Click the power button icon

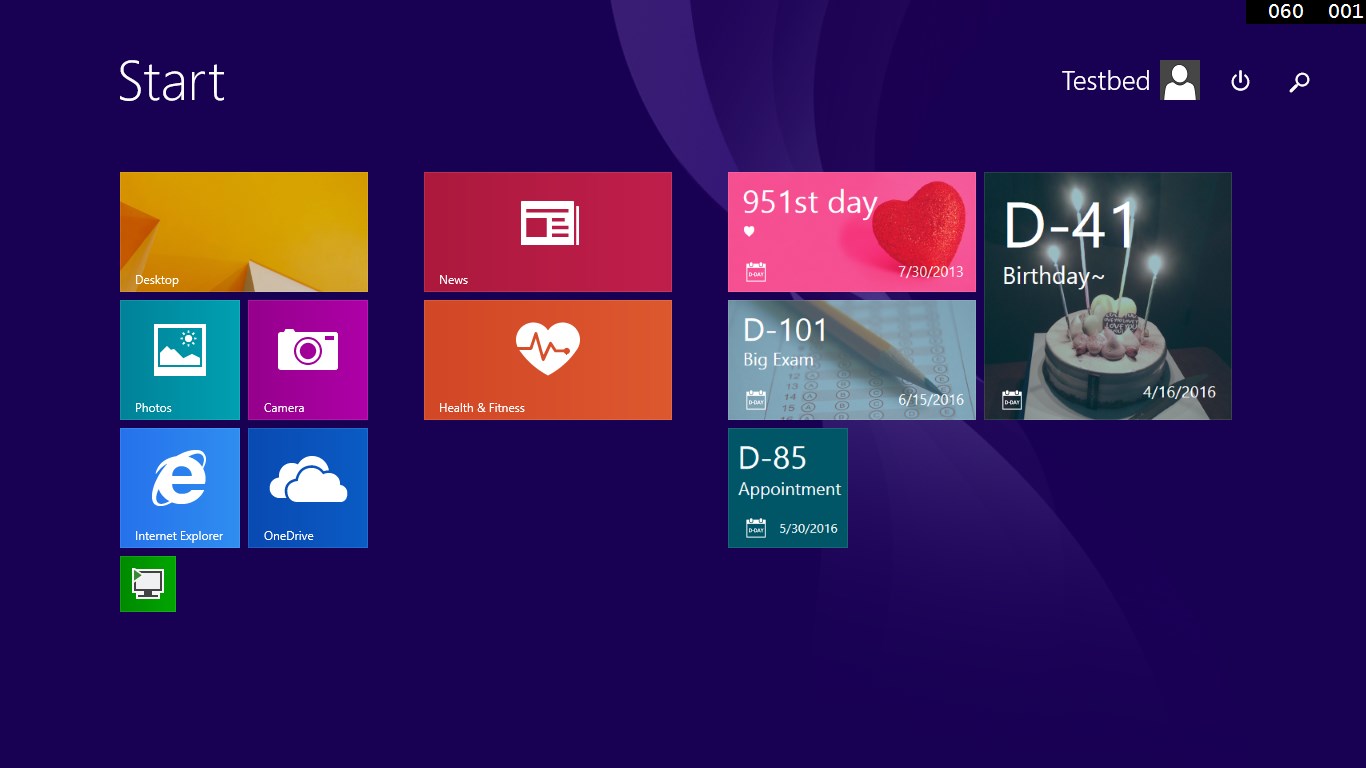tap(1240, 81)
